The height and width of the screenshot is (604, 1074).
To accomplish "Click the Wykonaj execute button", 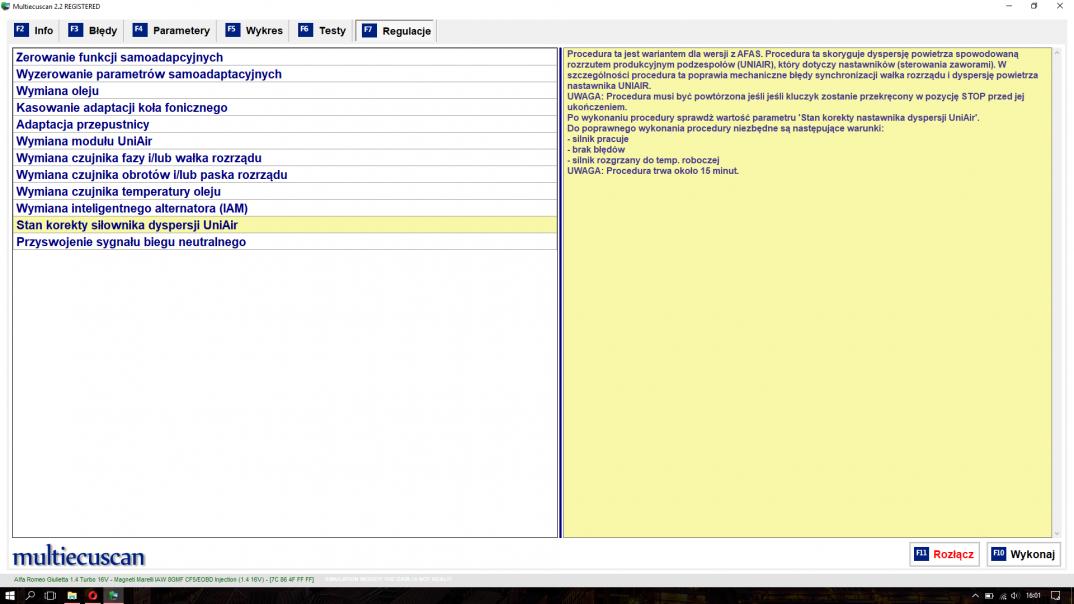I will point(1023,554).
